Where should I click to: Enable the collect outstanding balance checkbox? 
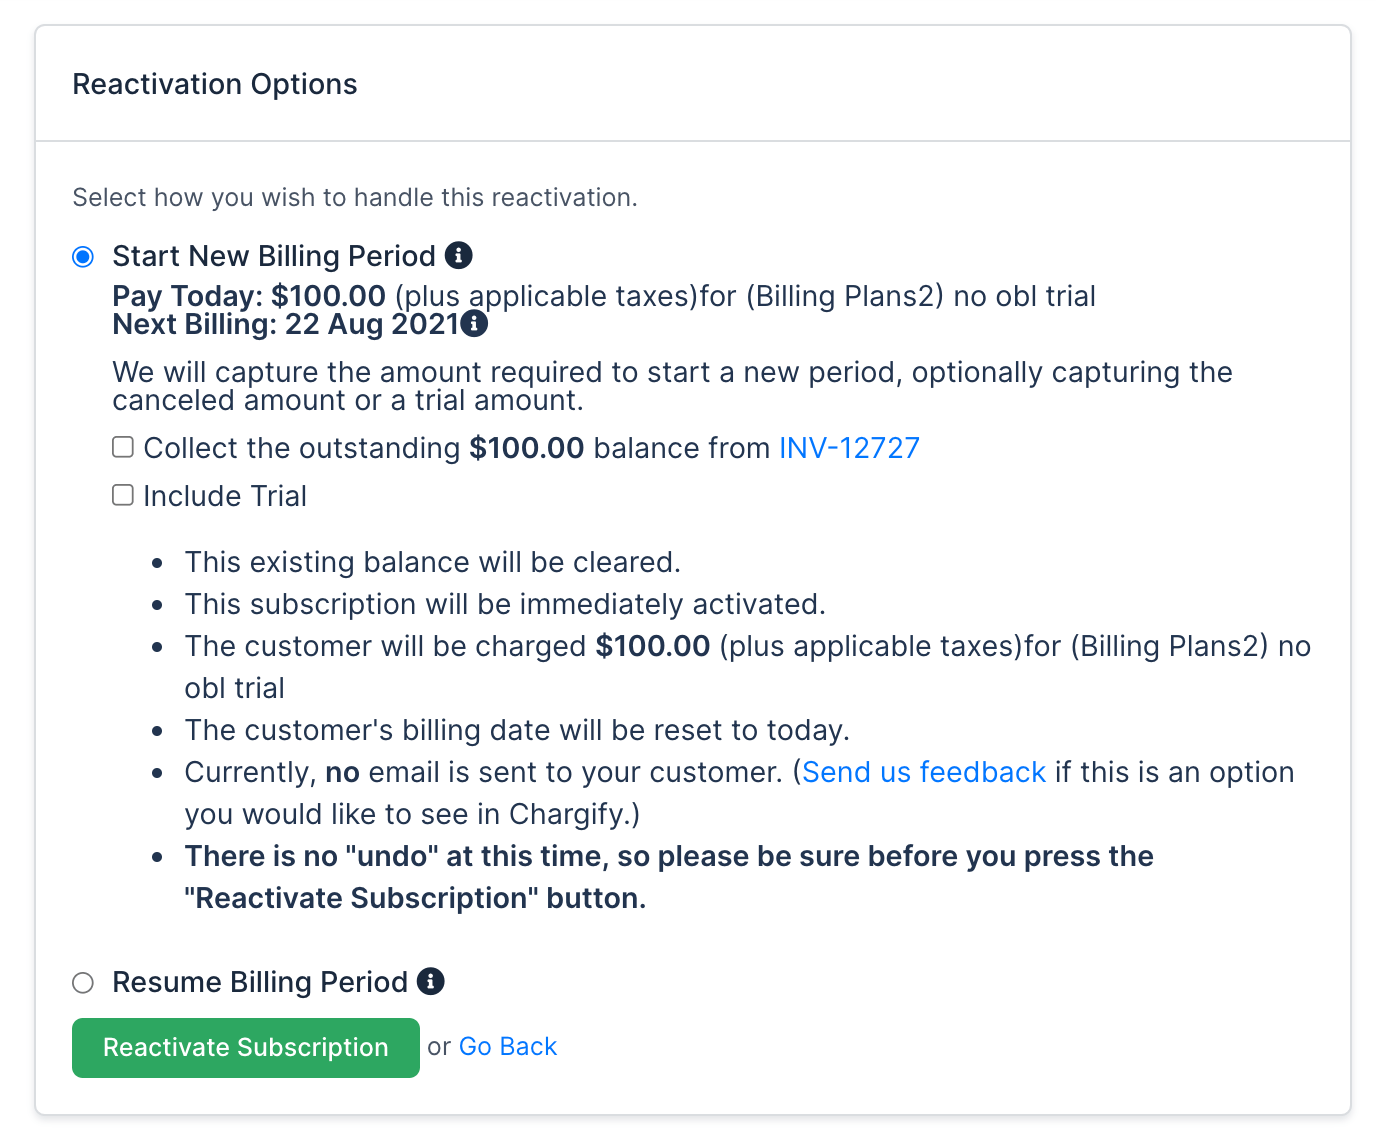[123, 447]
